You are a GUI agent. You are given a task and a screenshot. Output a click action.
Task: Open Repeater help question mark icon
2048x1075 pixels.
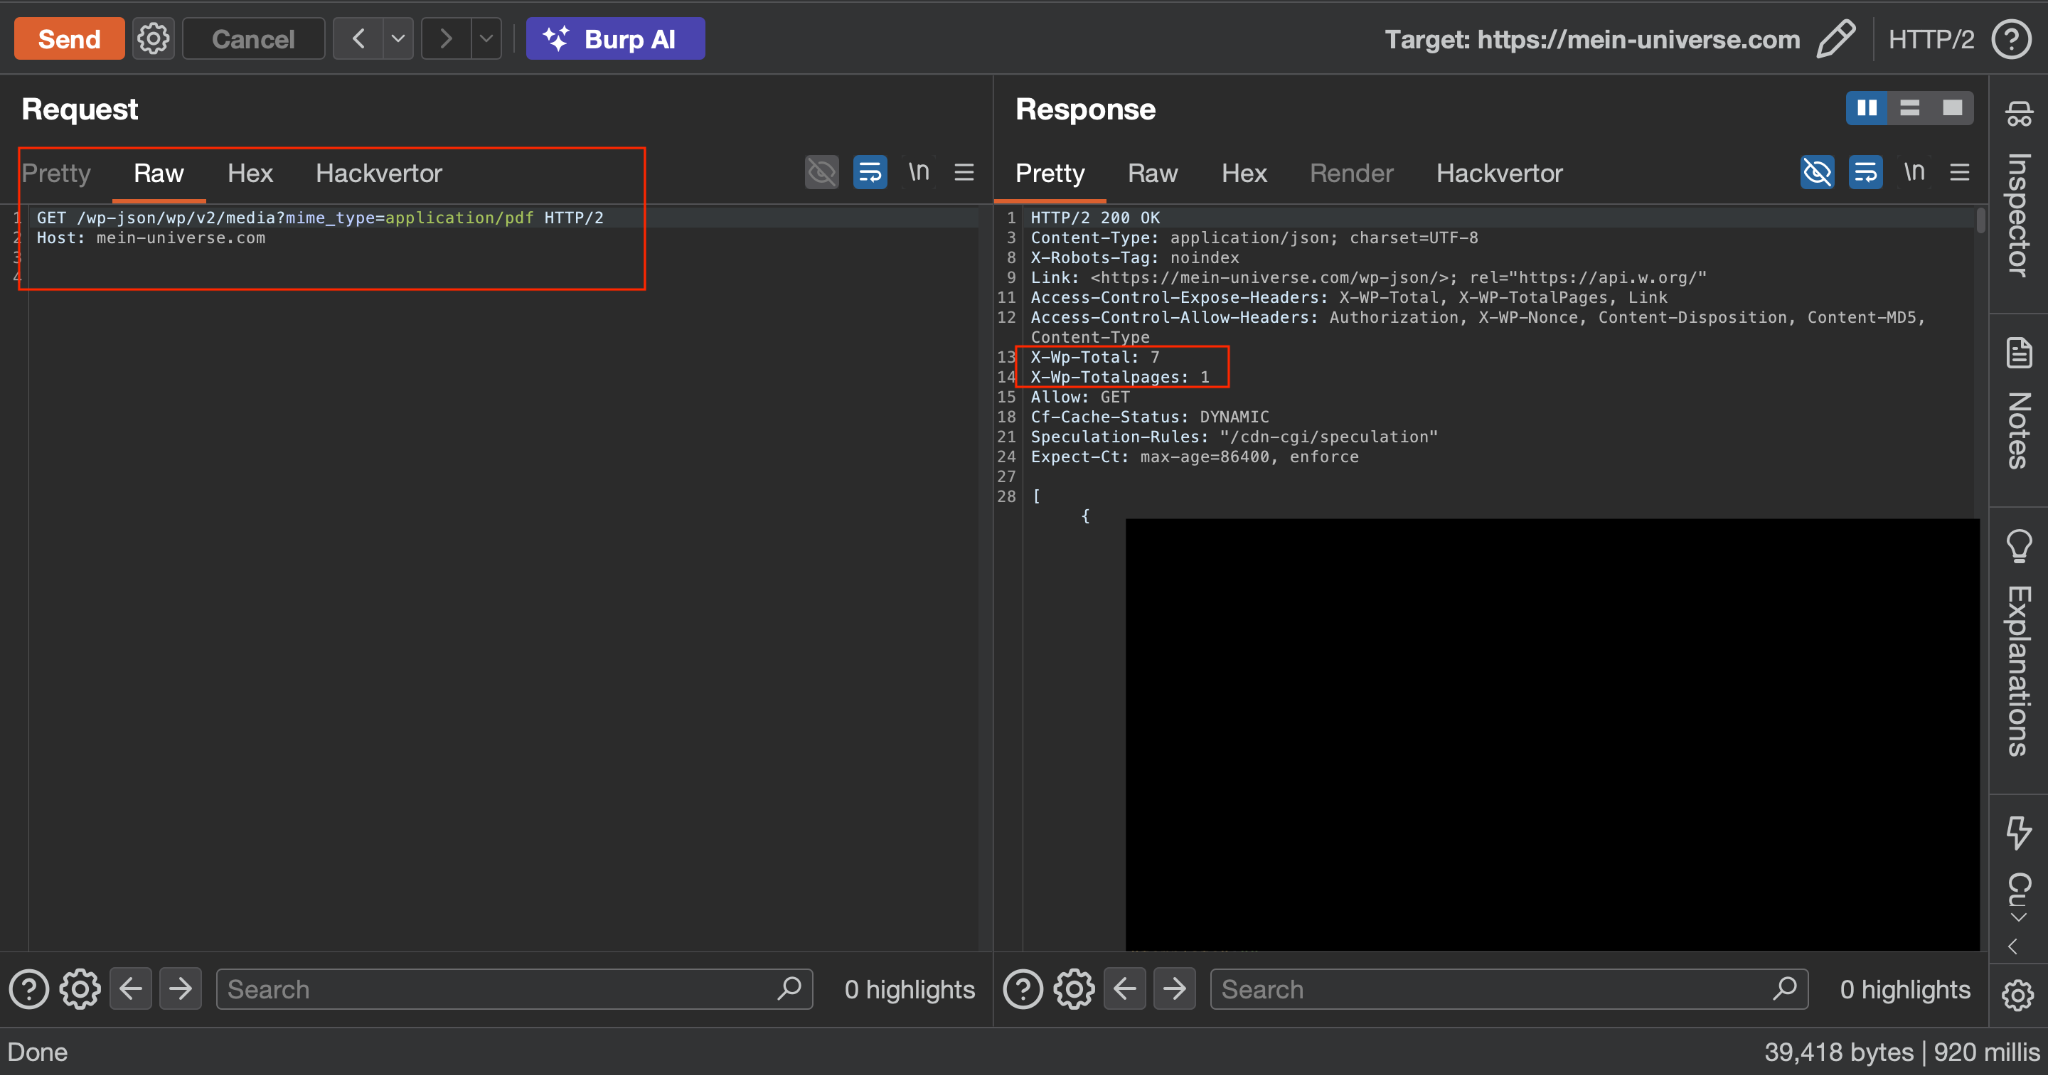coord(2011,39)
